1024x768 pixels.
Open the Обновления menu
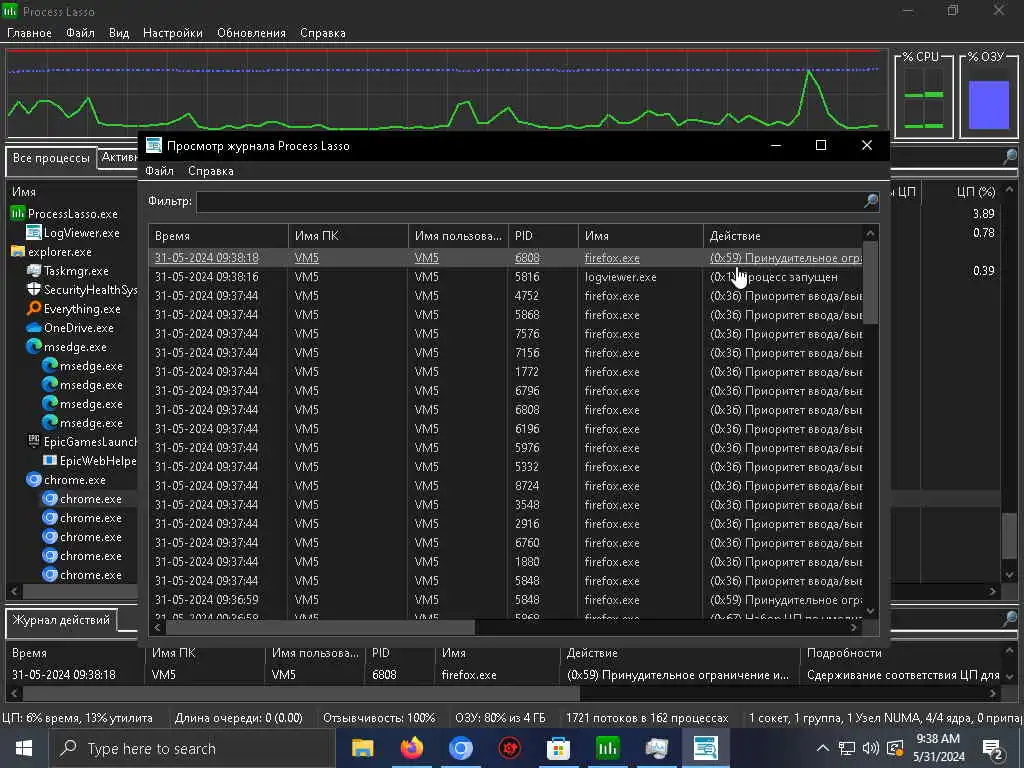click(x=251, y=33)
